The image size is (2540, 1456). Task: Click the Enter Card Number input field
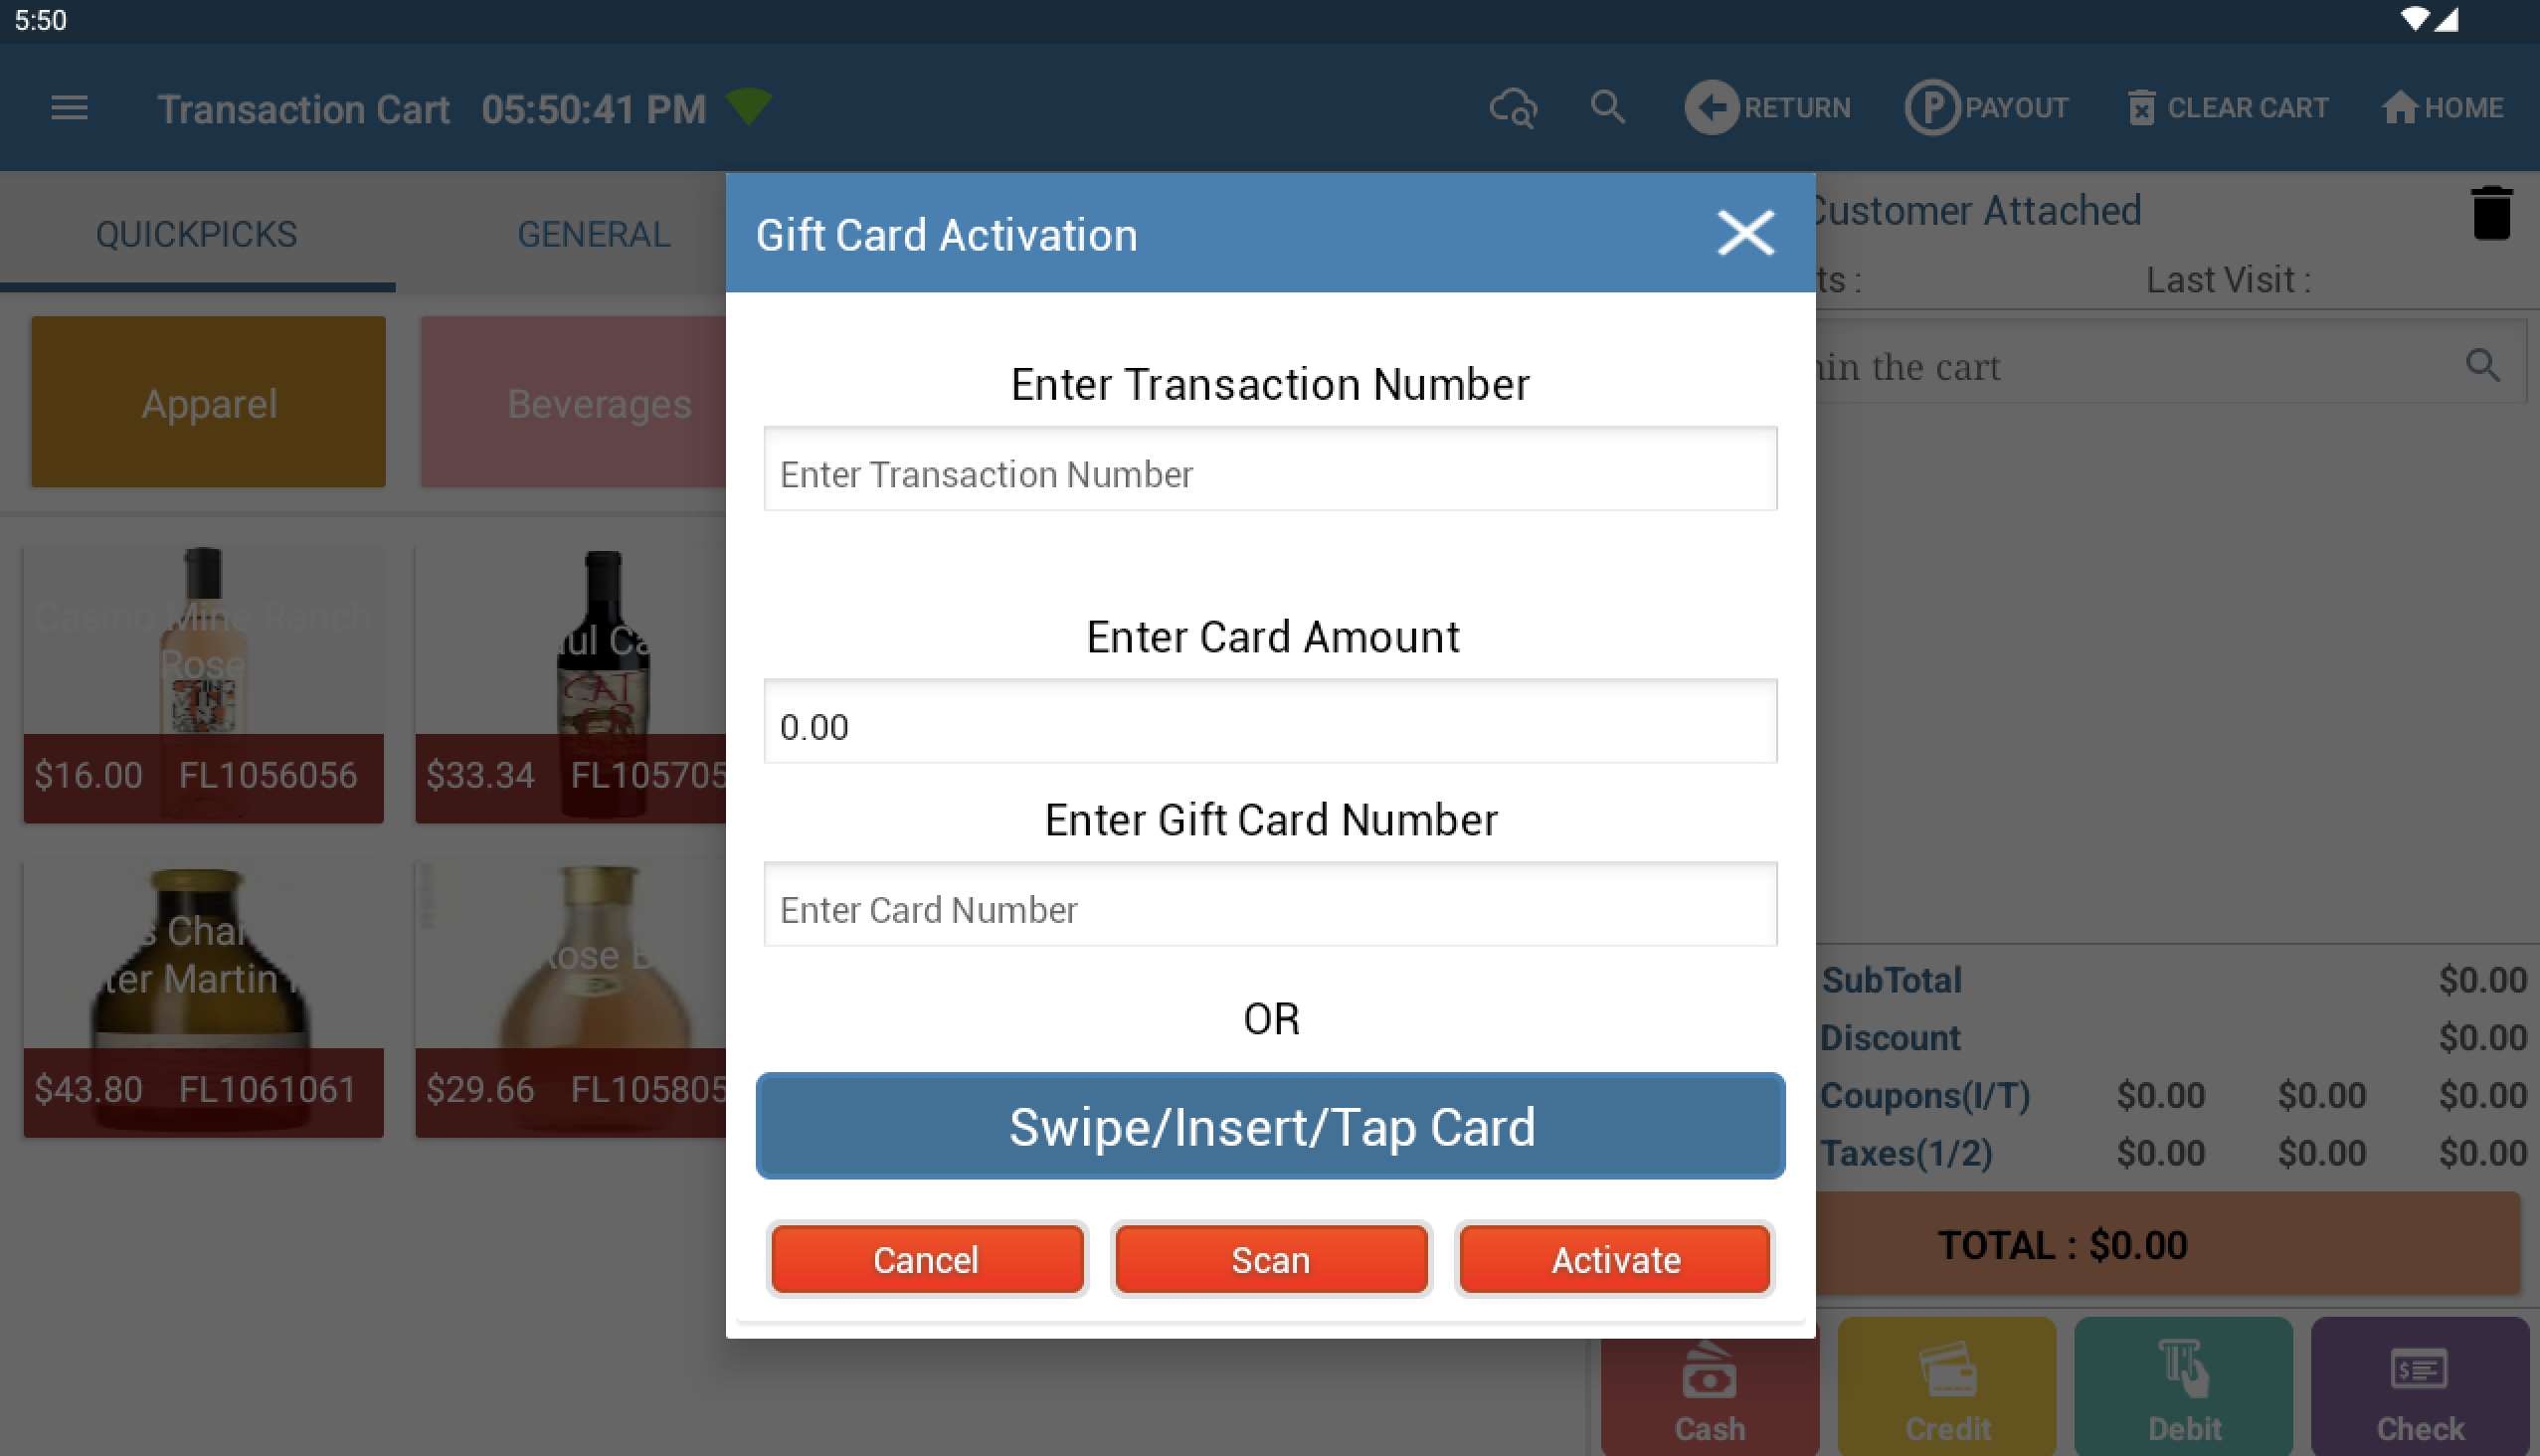[1270, 908]
